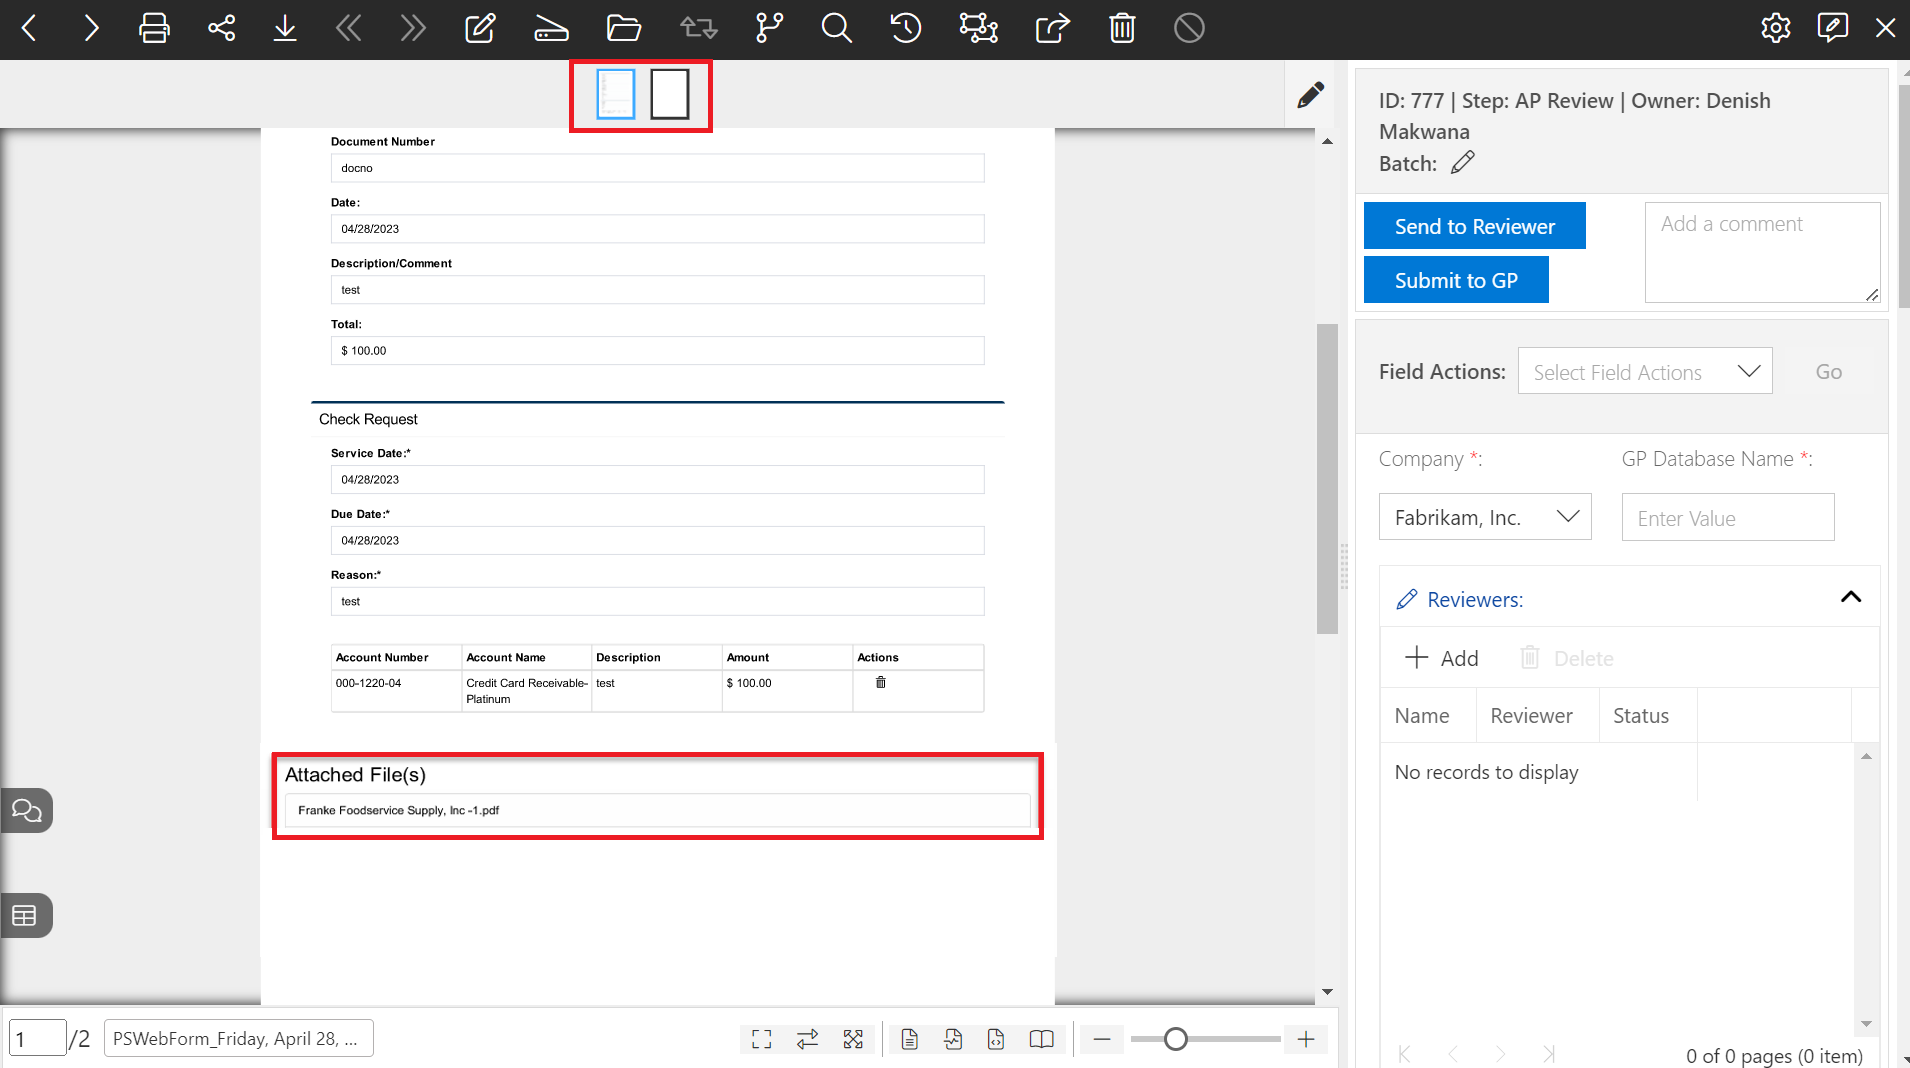Collapse the Reviewers section with the chevron
Image resolution: width=1910 pixels, height=1068 pixels.
coord(1851,597)
